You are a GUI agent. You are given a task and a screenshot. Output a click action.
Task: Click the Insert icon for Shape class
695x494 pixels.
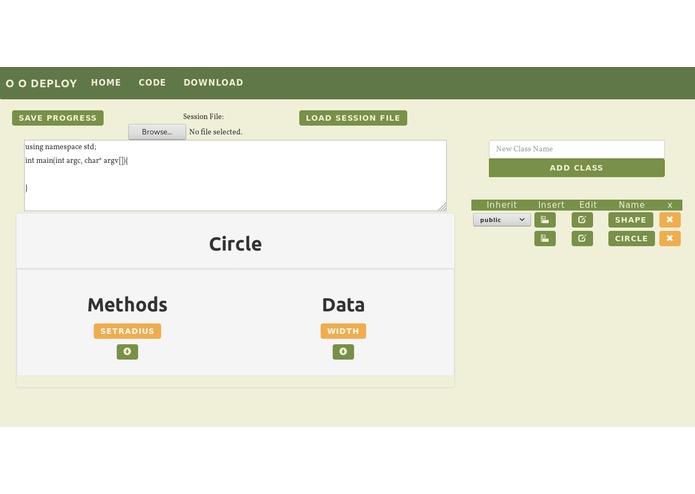(x=545, y=220)
